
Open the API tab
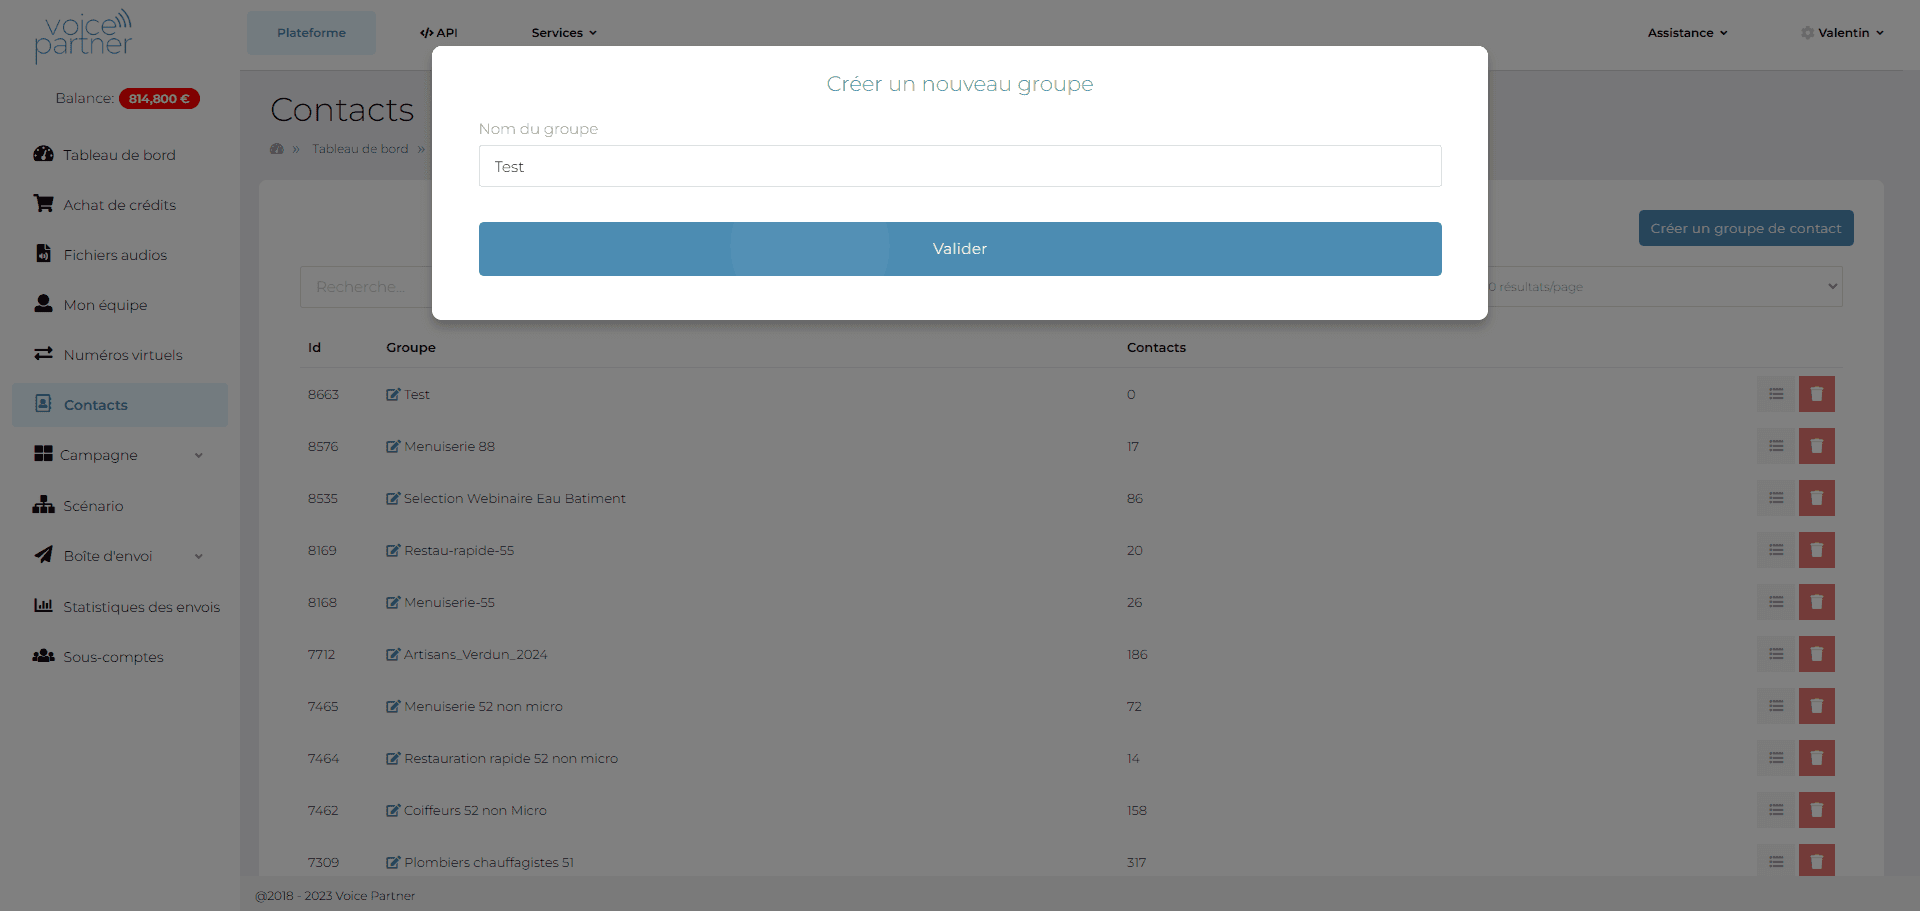click(439, 33)
